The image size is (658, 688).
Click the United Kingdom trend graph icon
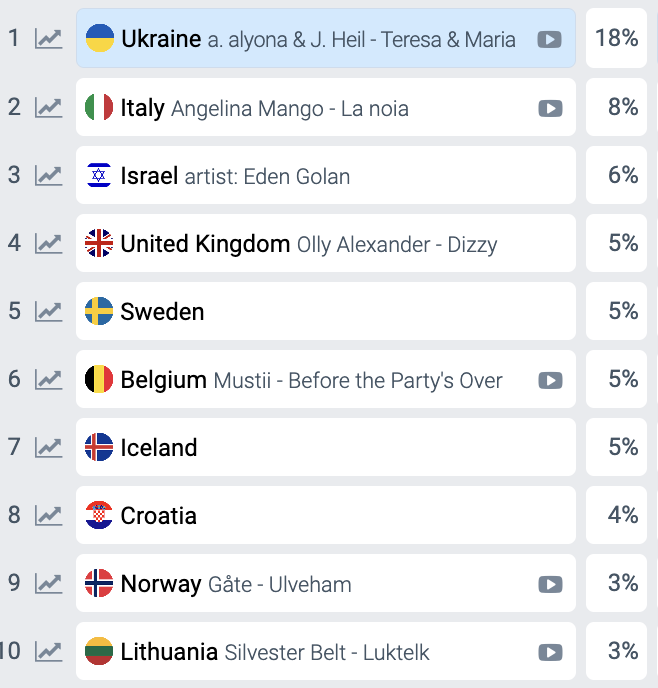[49, 244]
